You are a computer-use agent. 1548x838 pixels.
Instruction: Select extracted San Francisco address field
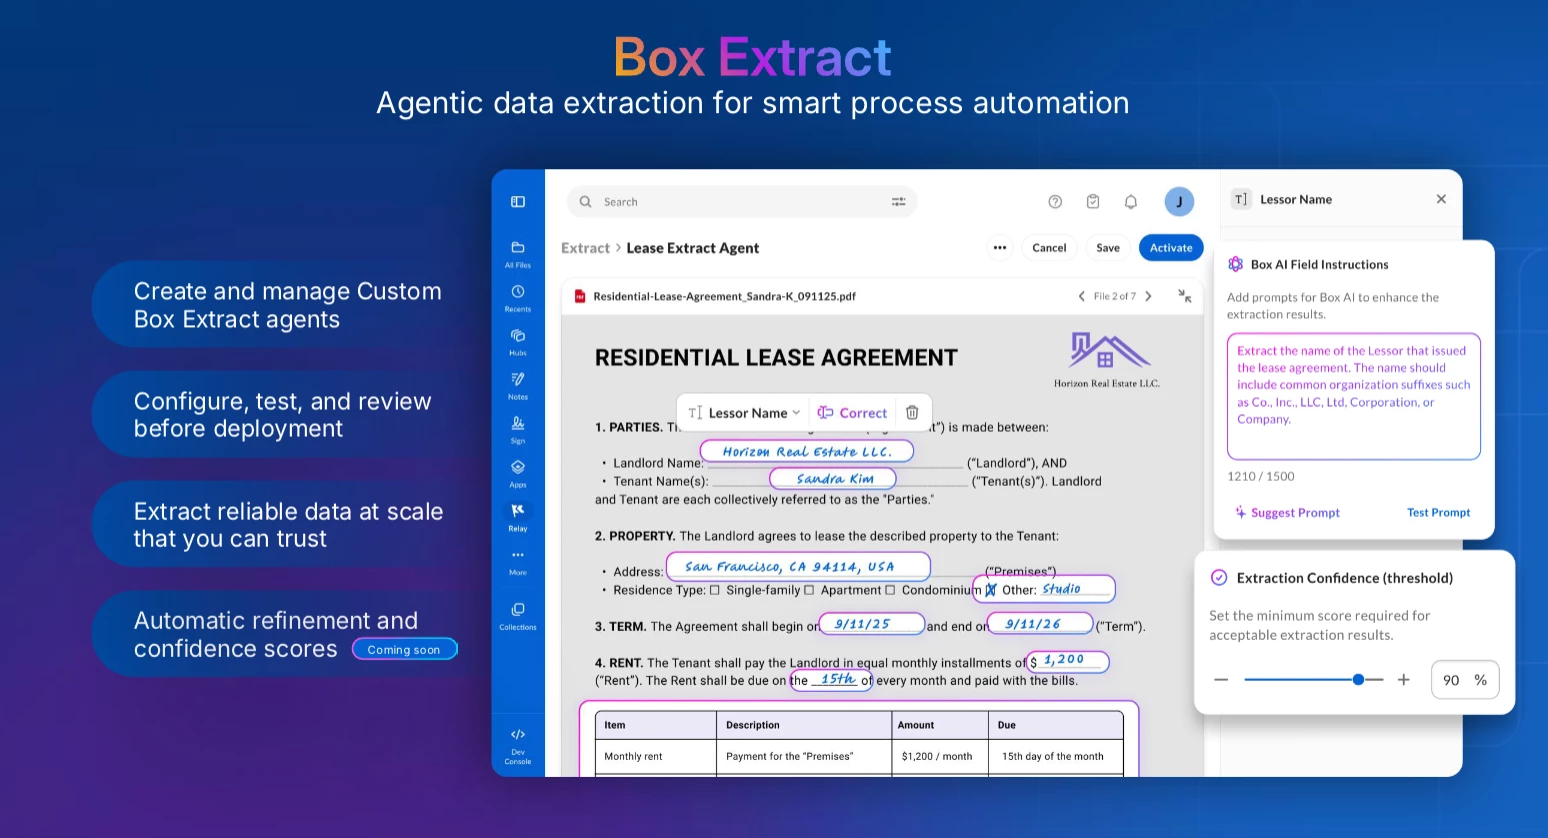798,566
